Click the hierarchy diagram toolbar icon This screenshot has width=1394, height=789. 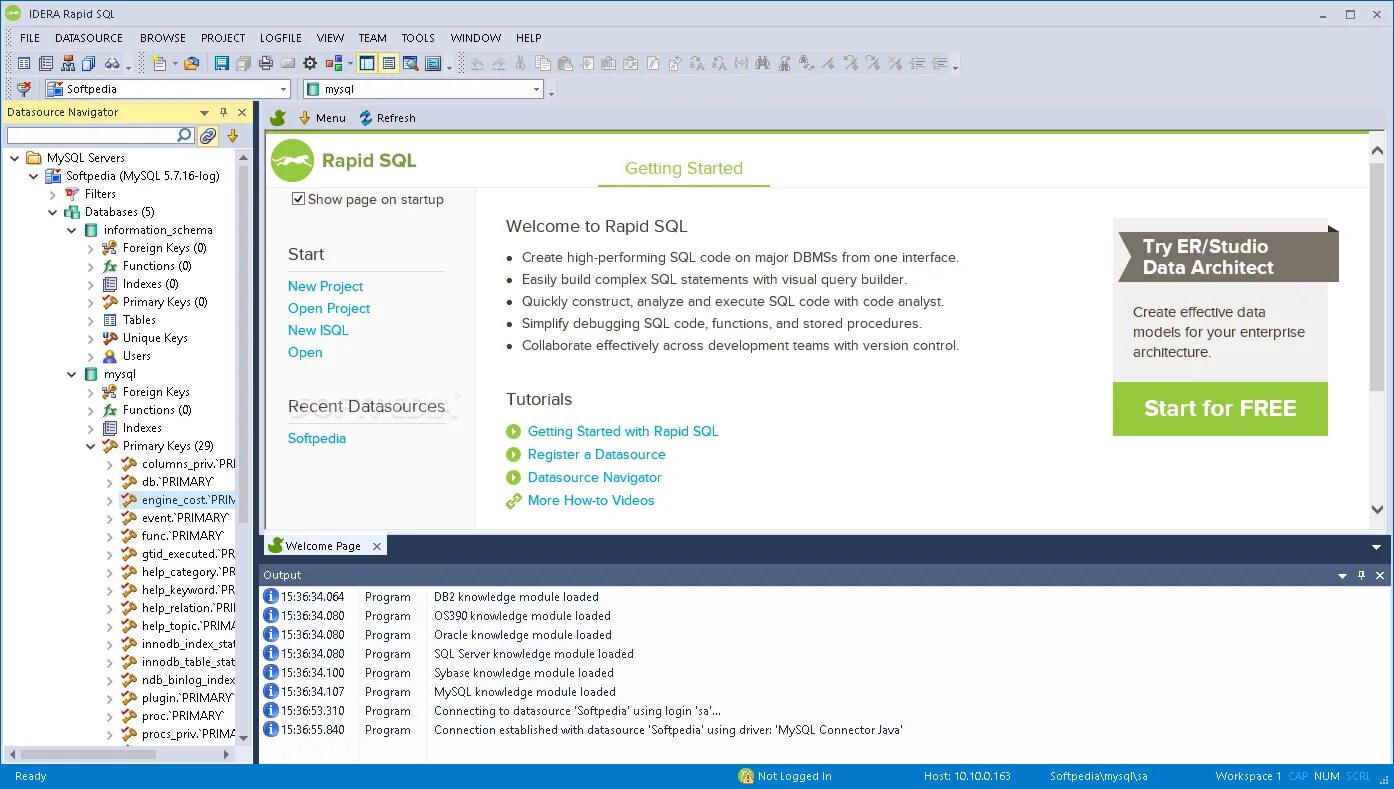point(68,63)
